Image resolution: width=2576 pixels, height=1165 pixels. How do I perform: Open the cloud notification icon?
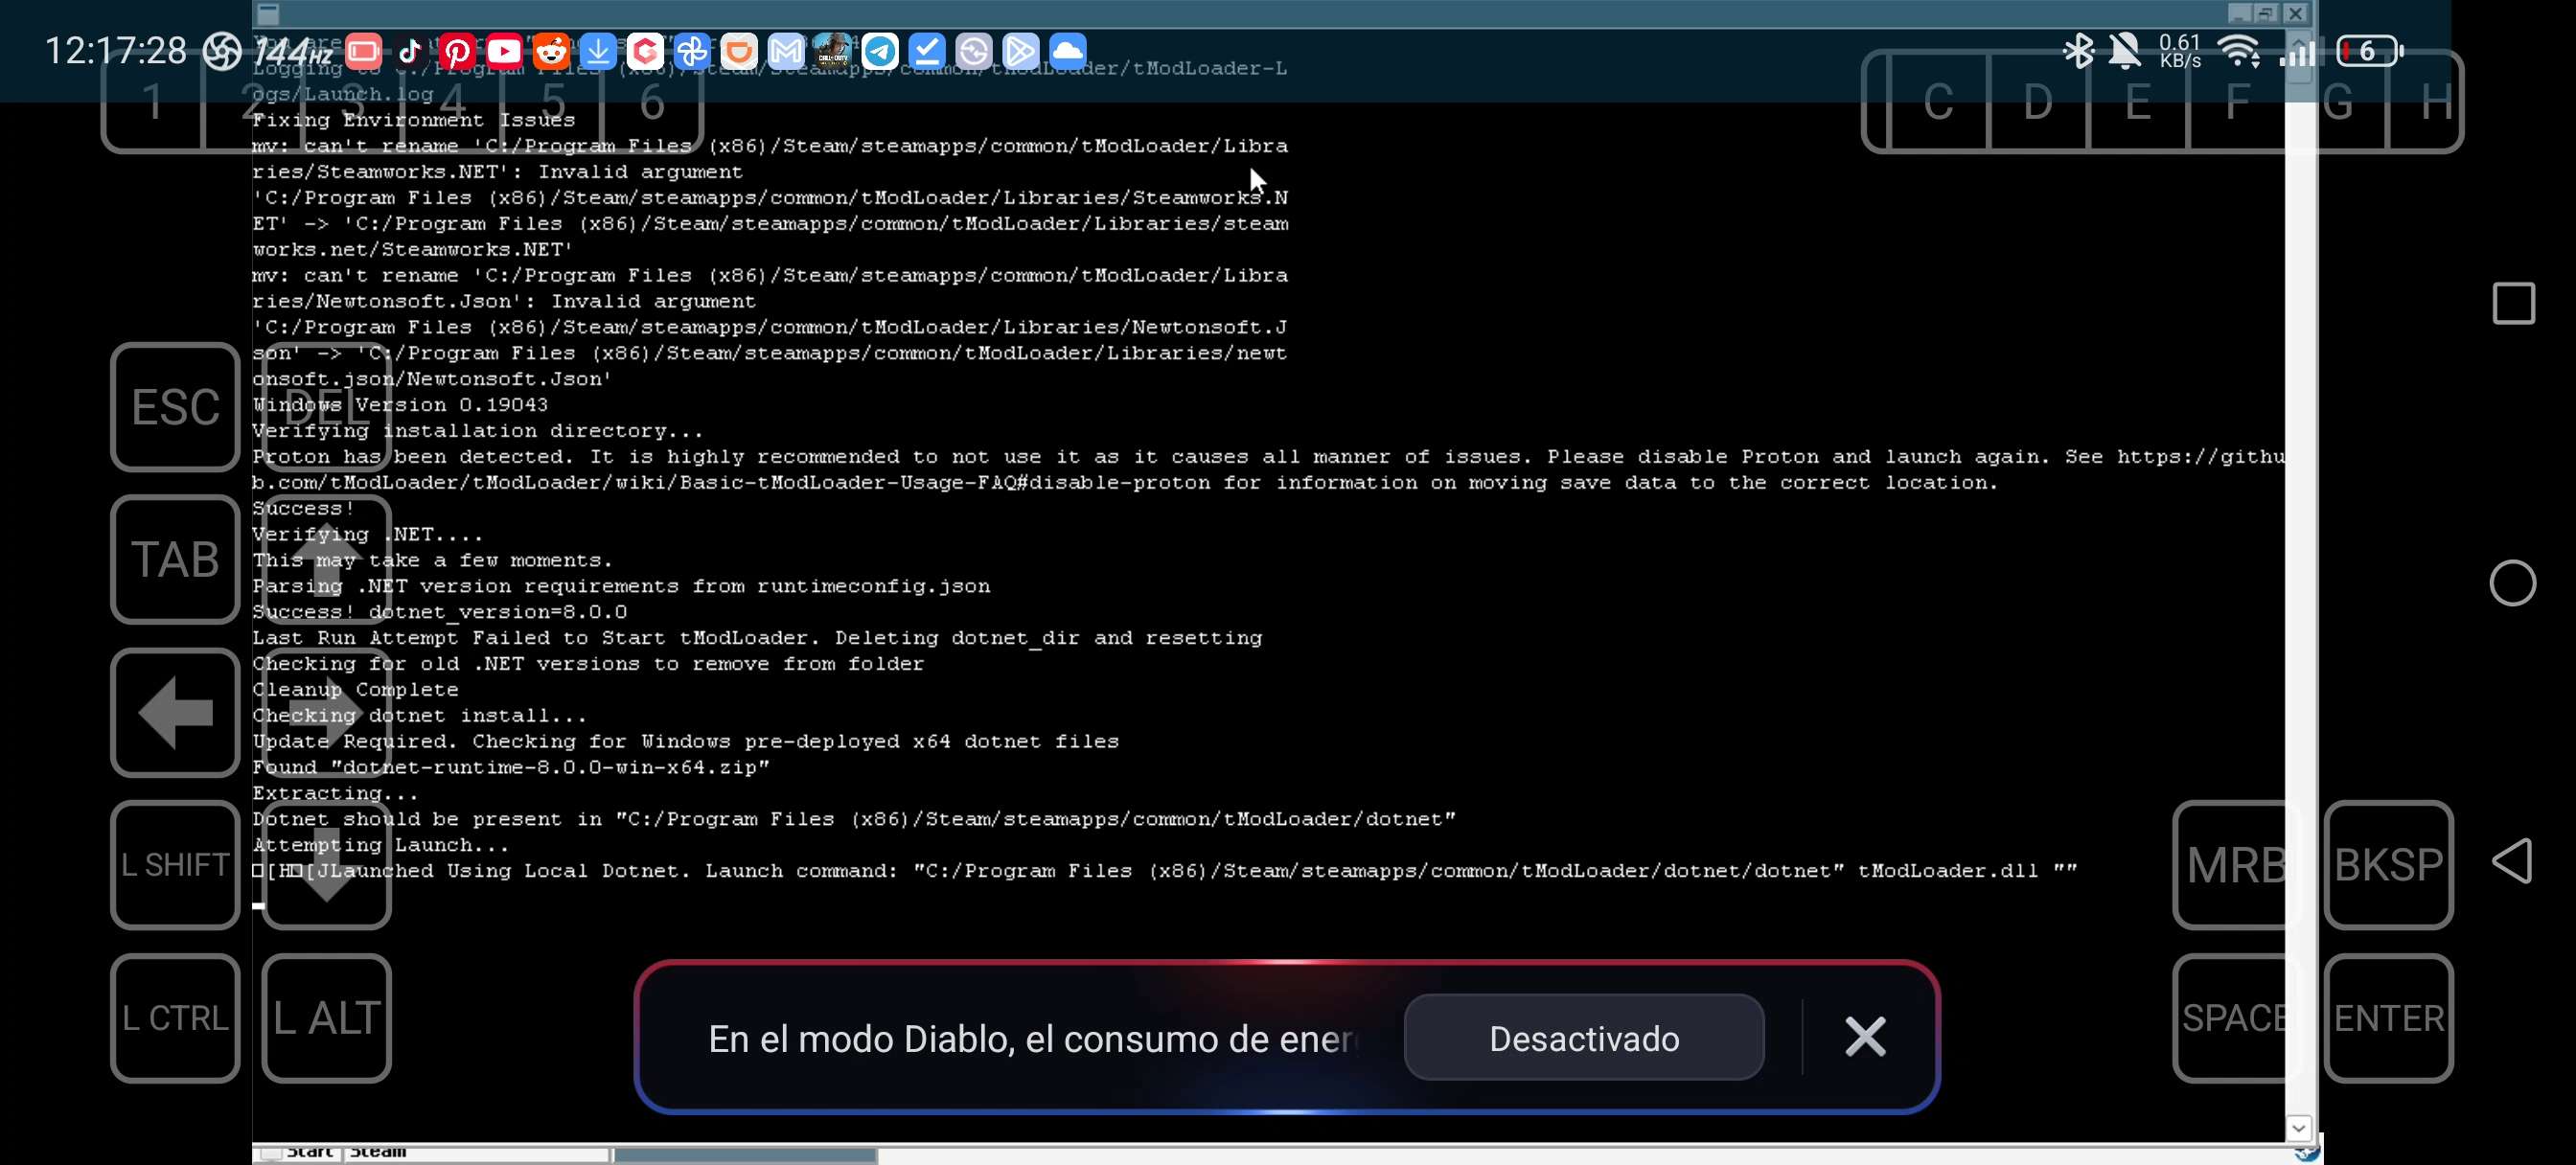[x=1067, y=50]
